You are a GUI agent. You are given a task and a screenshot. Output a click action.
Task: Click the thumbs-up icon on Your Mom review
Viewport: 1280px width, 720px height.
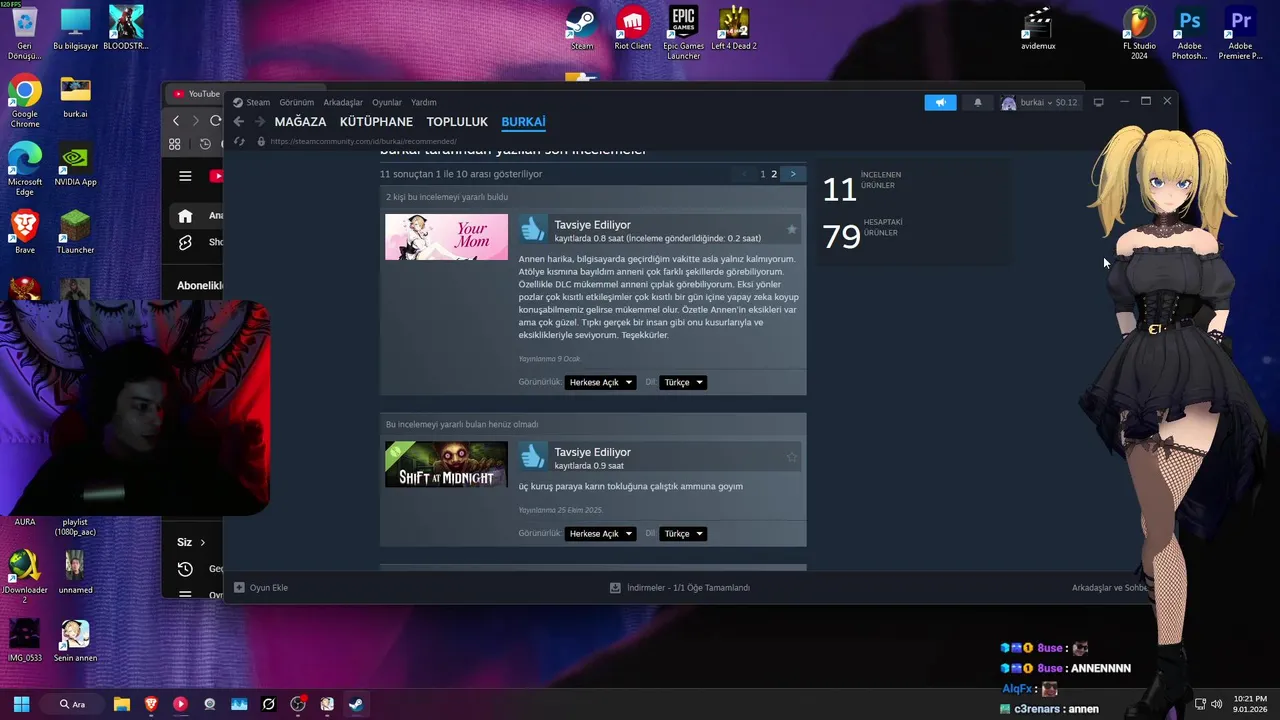coord(533,229)
